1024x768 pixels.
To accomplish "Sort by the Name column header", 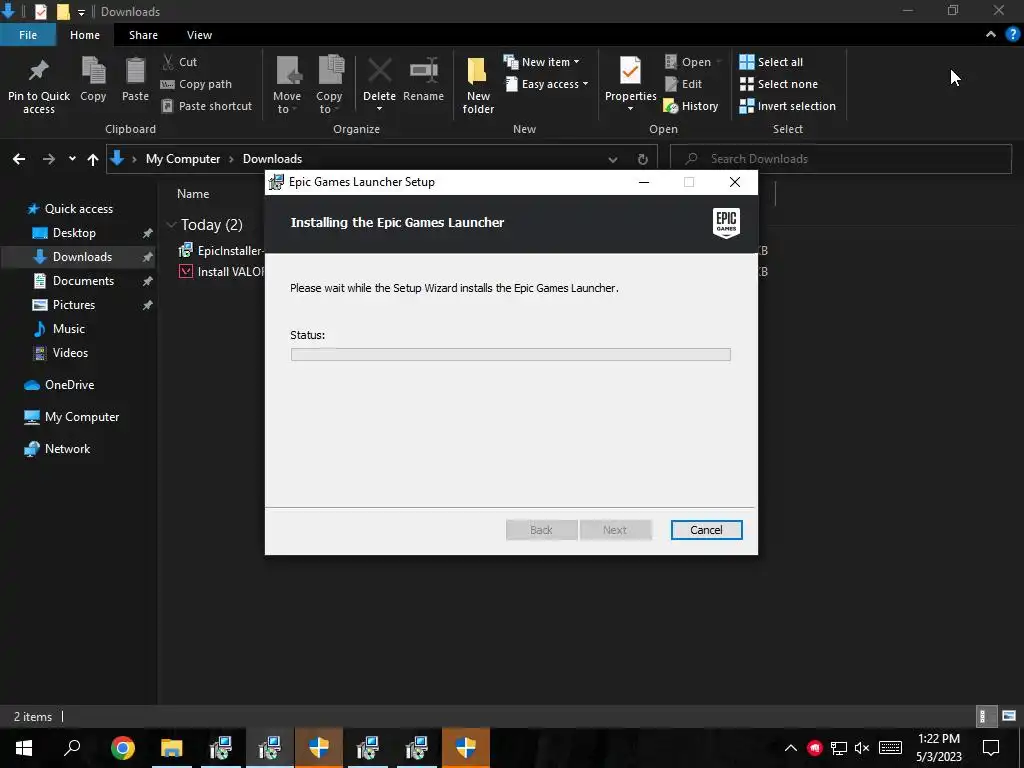I will [193, 194].
